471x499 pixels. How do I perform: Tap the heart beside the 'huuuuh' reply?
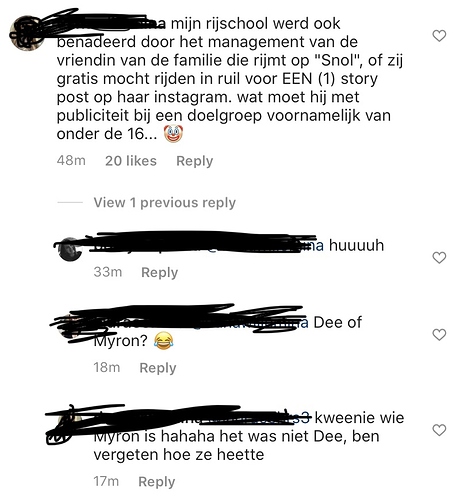[x=439, y=258]
